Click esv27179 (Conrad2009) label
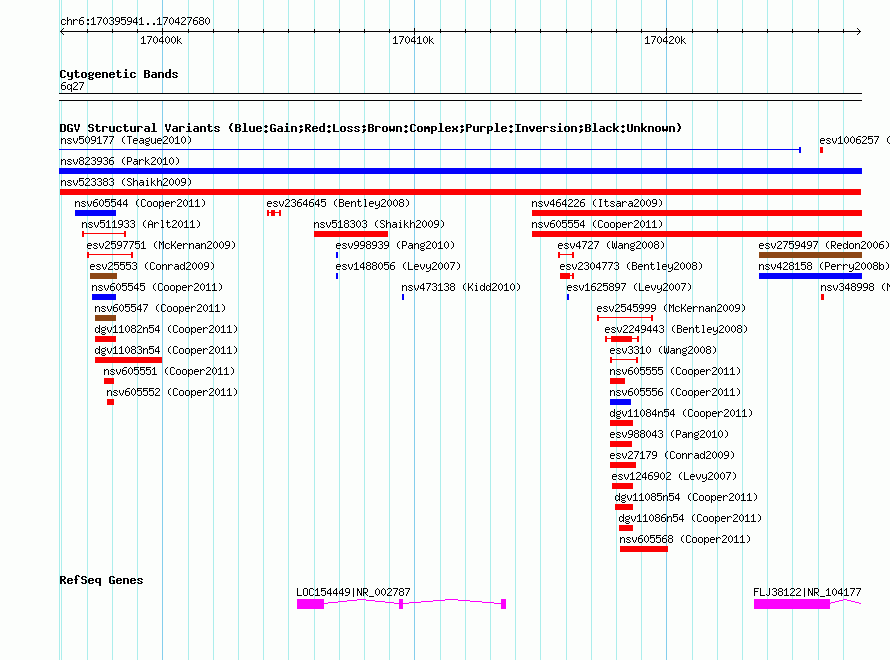Image resolution: width=890 pixels, height=660 pixels. pyautogui.click(x=672, y=455)
